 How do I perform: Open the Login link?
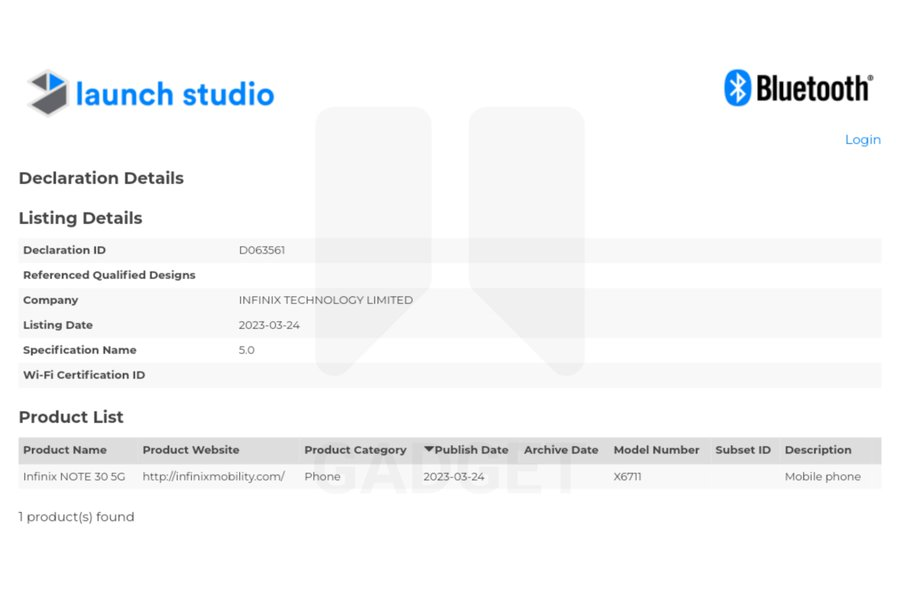[862, 140]
